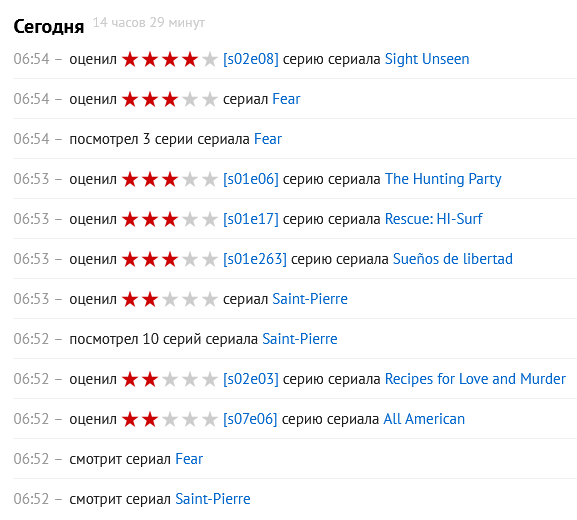Open episode s01e263 of Sueños de libertad
Image resolution: width=577 pixels, height=520 pixels.
[x=255, y=259]
